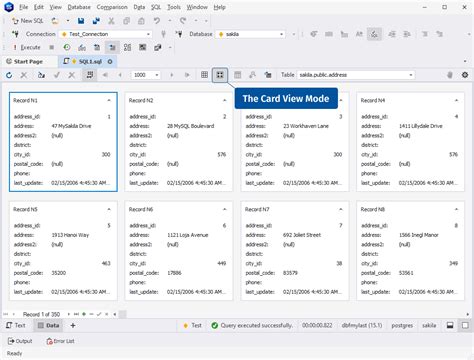Click the New SQL button
Image resolution: width=474 pixels, height=360 pixels.
[28, 21]
